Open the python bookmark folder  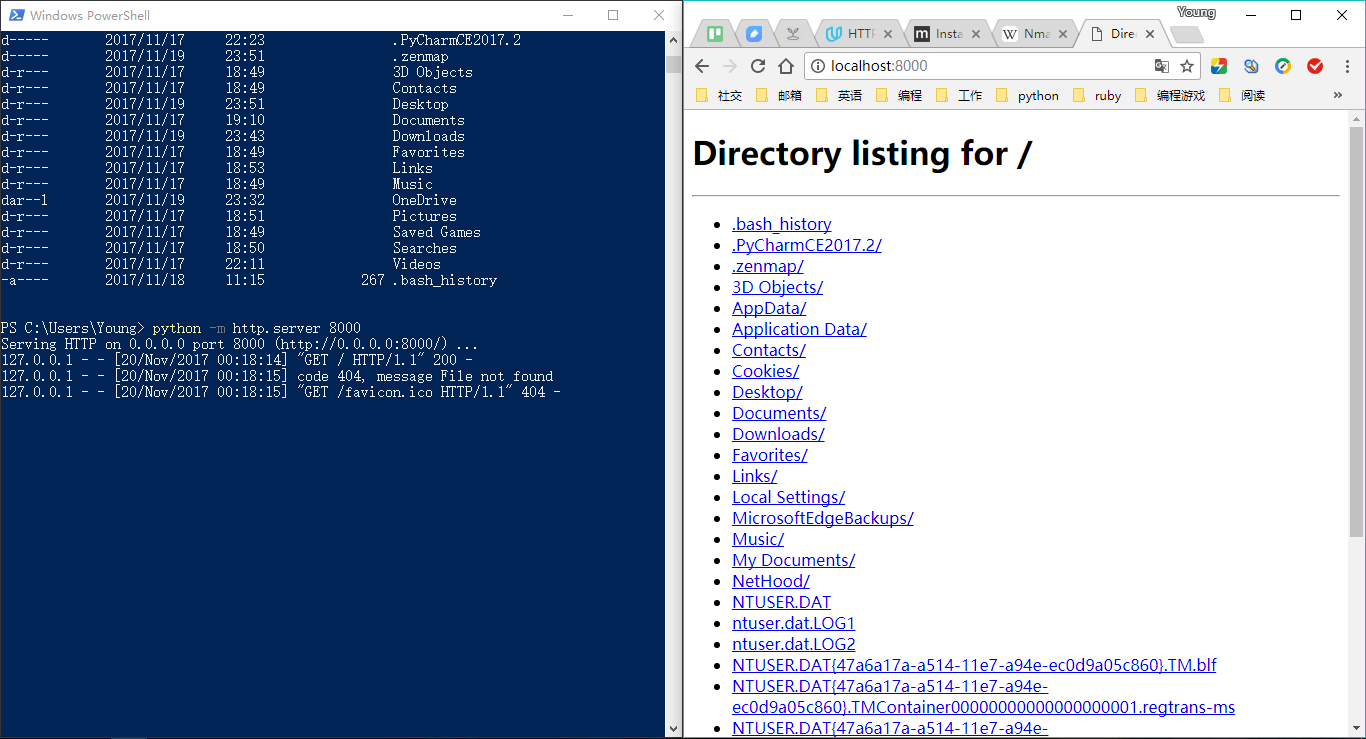(1028, 95)
